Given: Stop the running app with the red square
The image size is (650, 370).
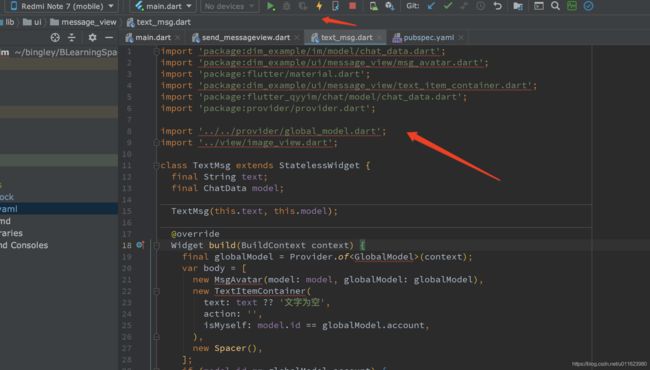Looking at the screenshot, I should pyautogui.click(x=352, y=6).
